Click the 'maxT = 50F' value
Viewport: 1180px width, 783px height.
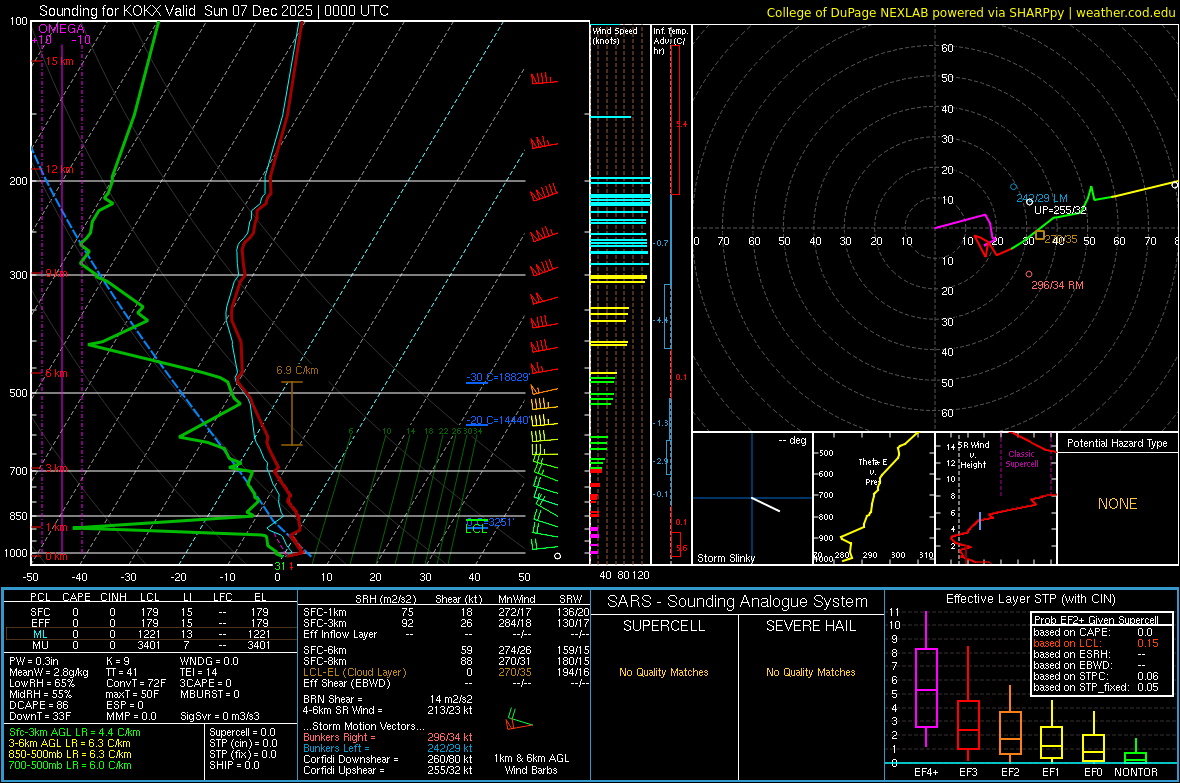132,694
